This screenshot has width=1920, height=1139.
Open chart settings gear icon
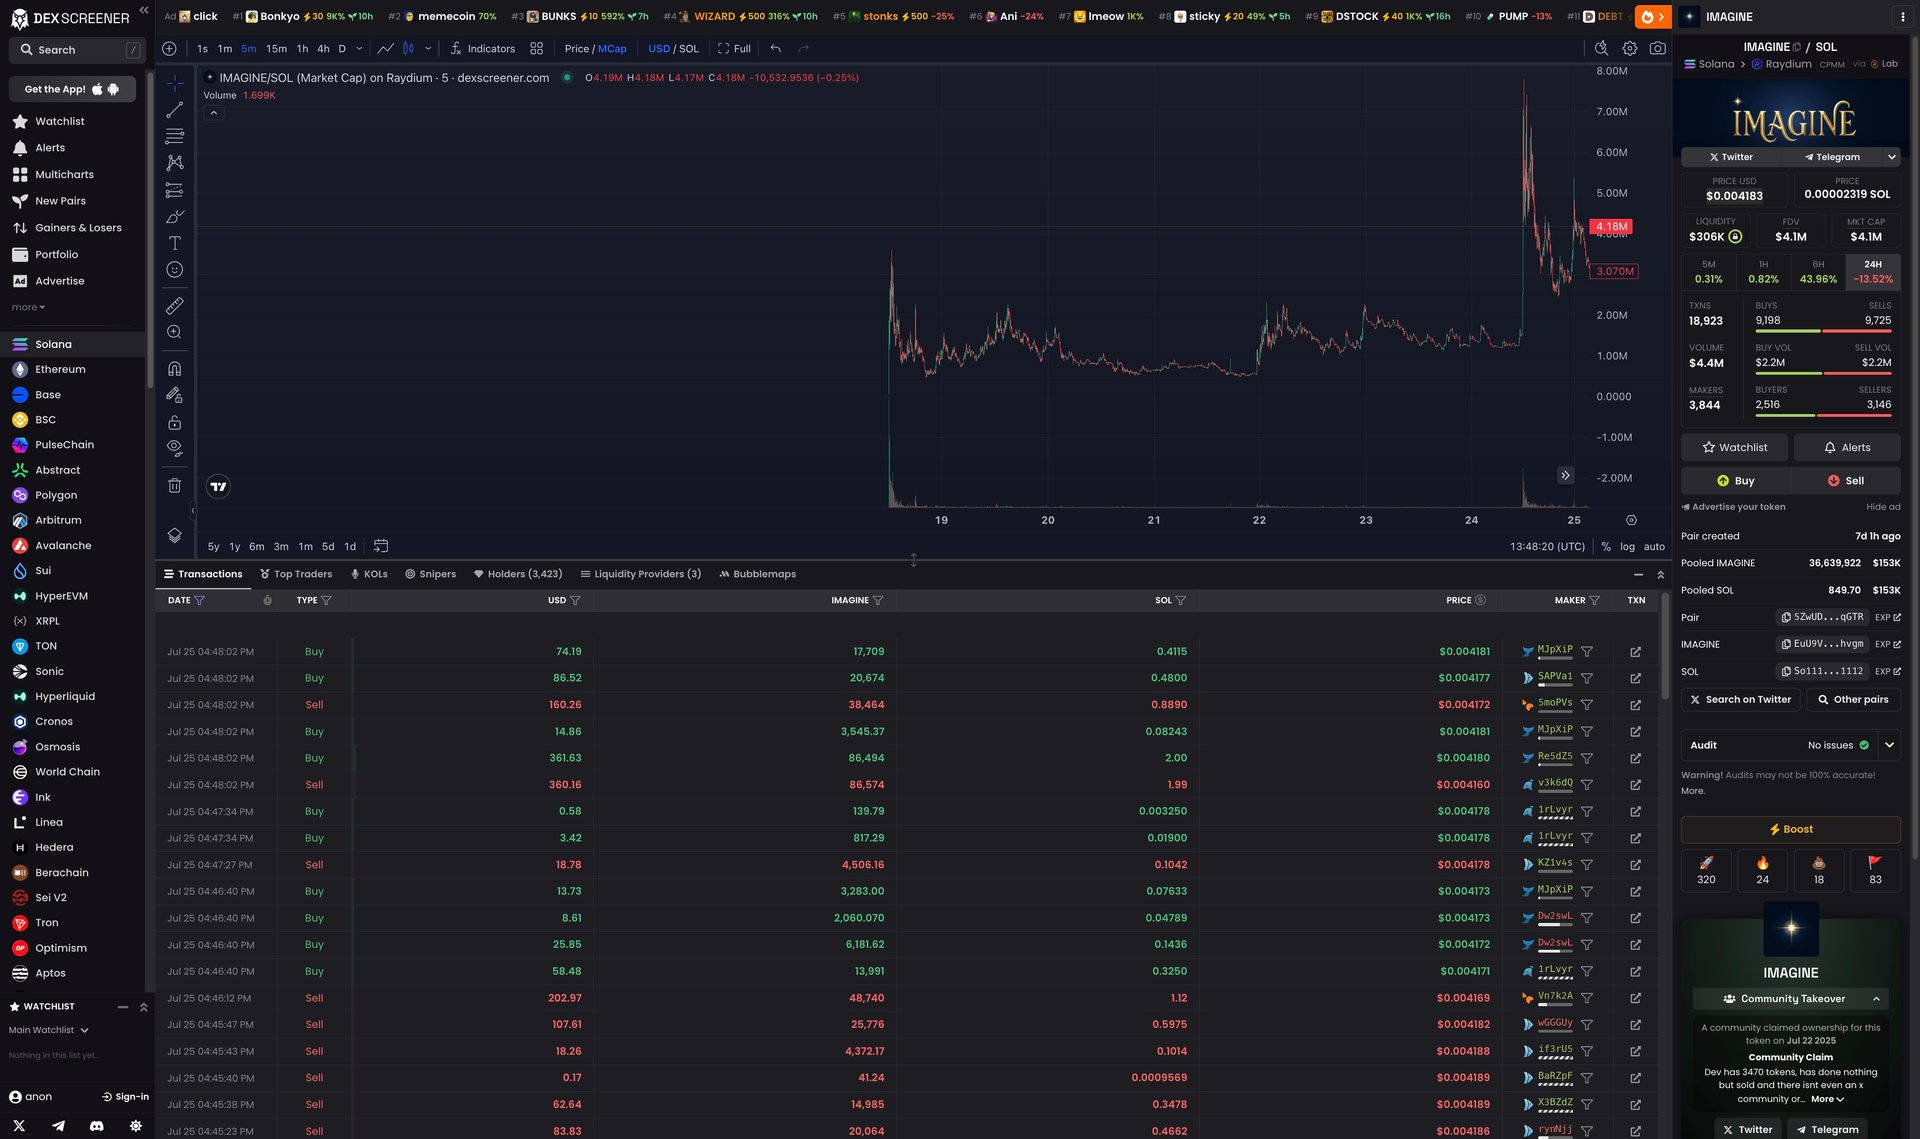point(1630,48)
